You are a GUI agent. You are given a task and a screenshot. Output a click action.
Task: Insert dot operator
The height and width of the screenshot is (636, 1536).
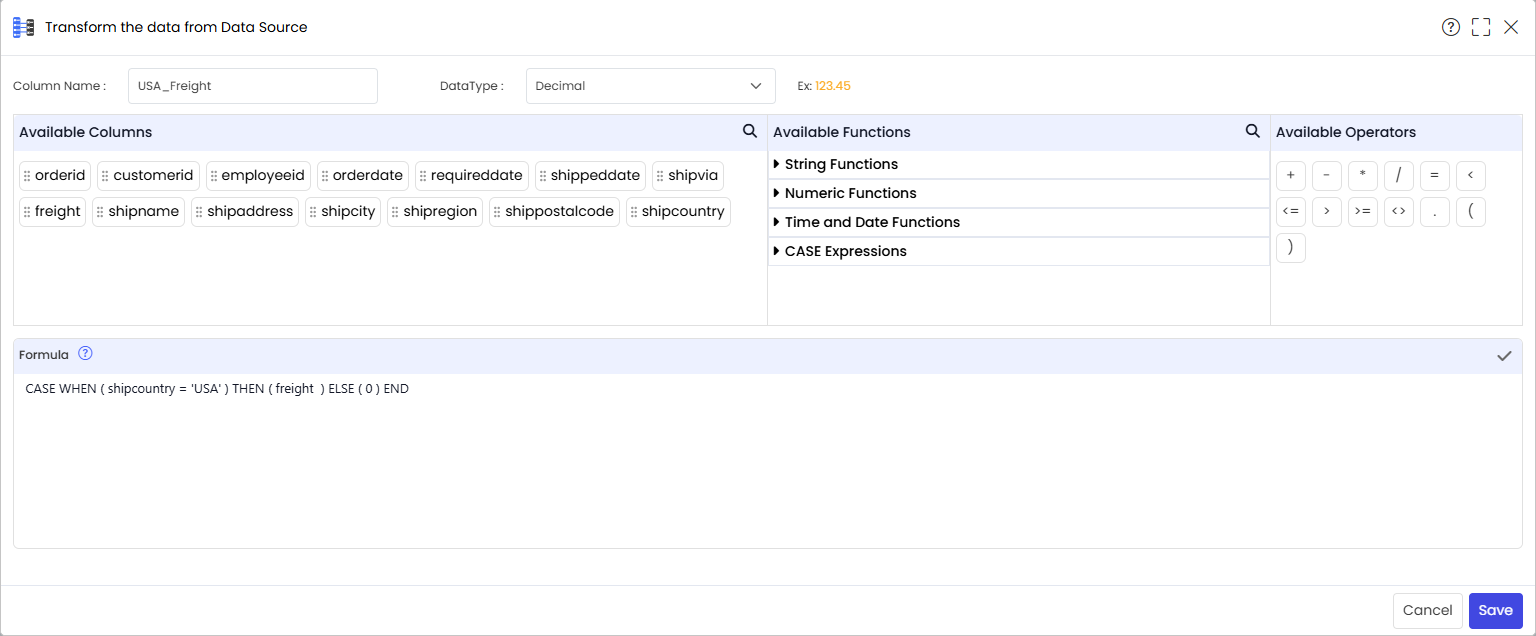(1435, 212)
